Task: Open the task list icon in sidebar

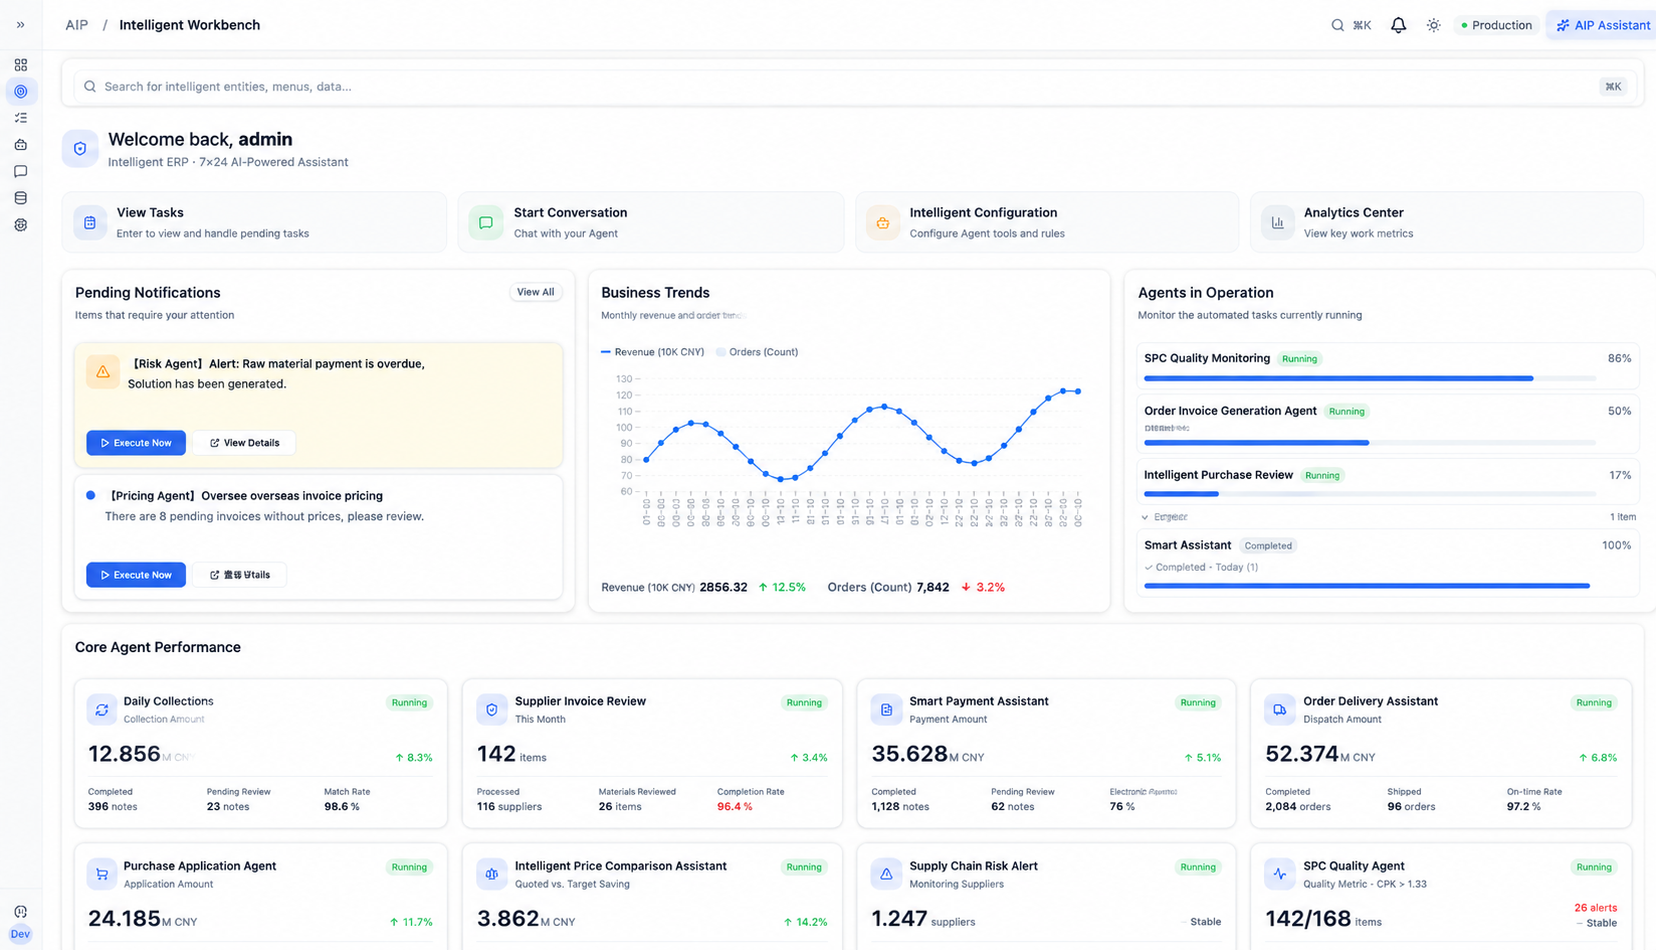Action: (21, 118)
